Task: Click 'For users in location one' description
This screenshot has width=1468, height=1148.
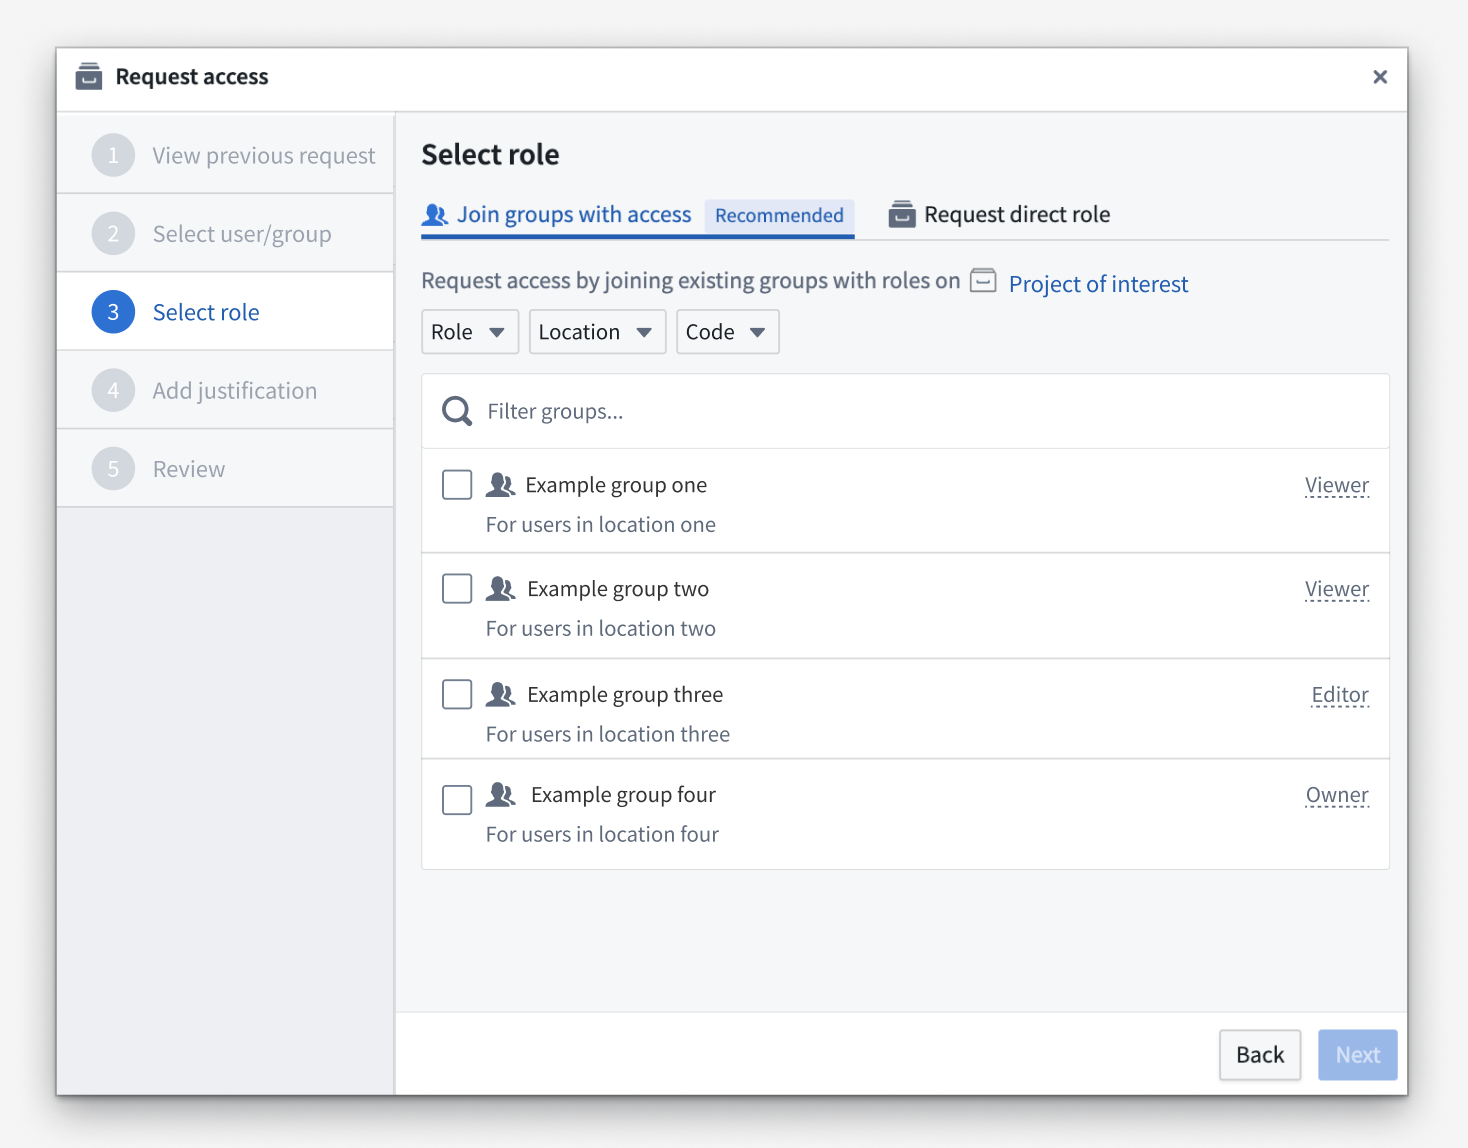Action: pos(601,525)
